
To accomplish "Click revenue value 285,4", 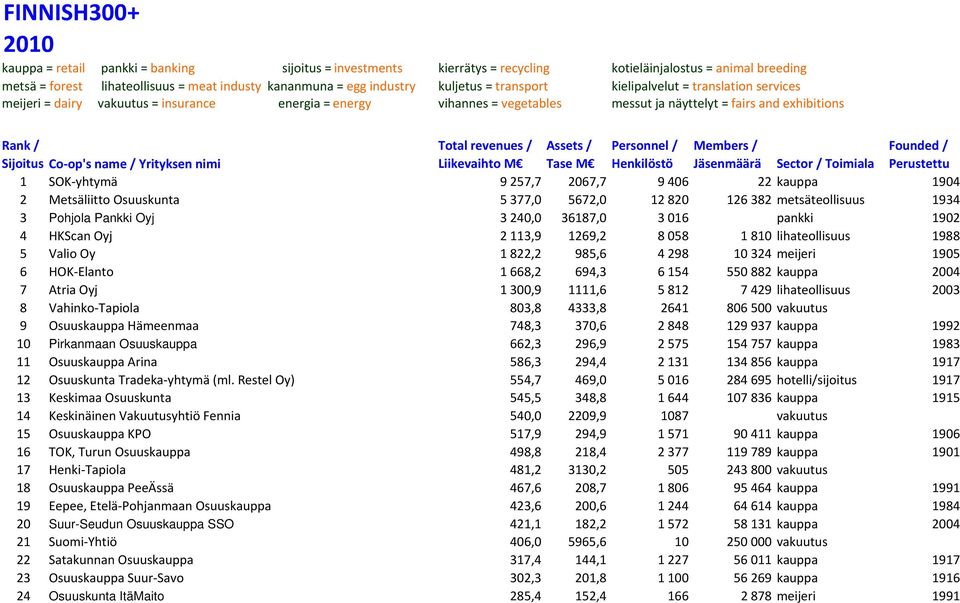I will (x=525, y=596).
